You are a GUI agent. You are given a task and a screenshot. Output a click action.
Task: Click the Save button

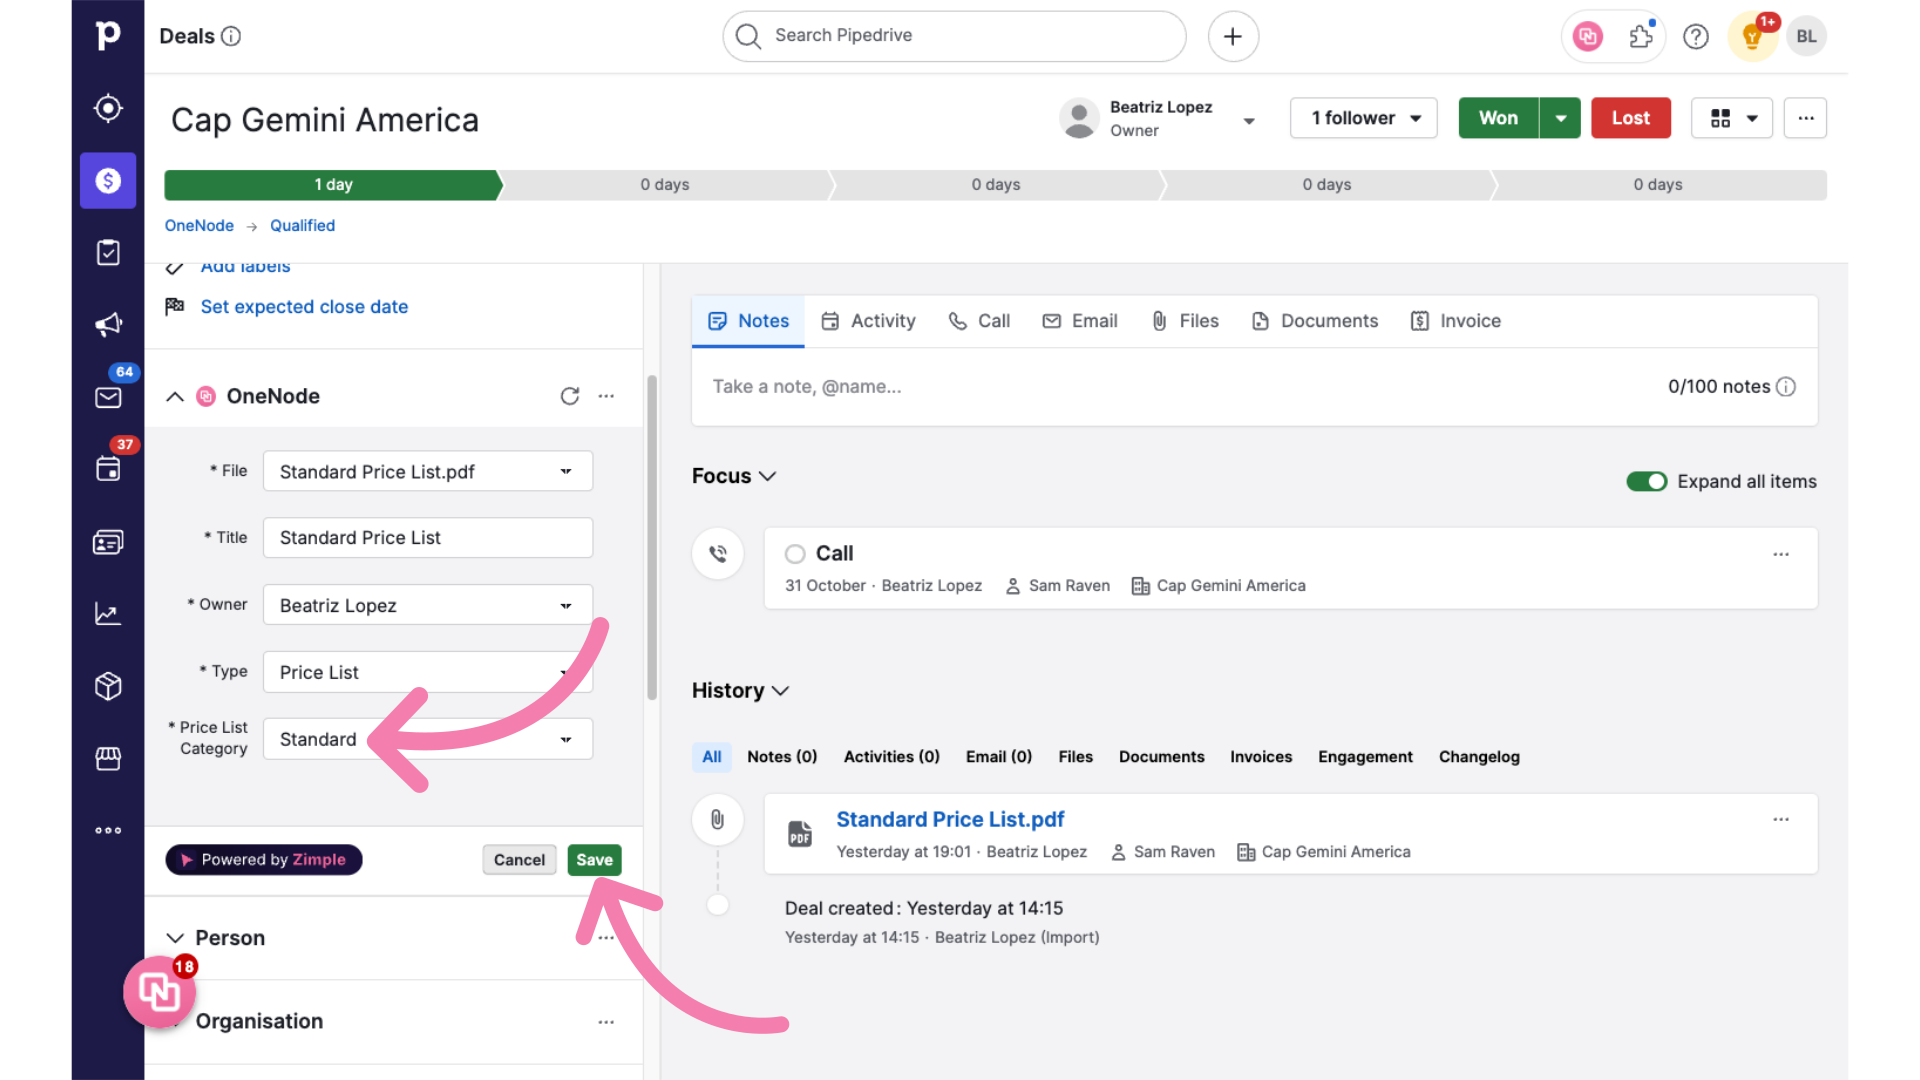coord(594,860)
